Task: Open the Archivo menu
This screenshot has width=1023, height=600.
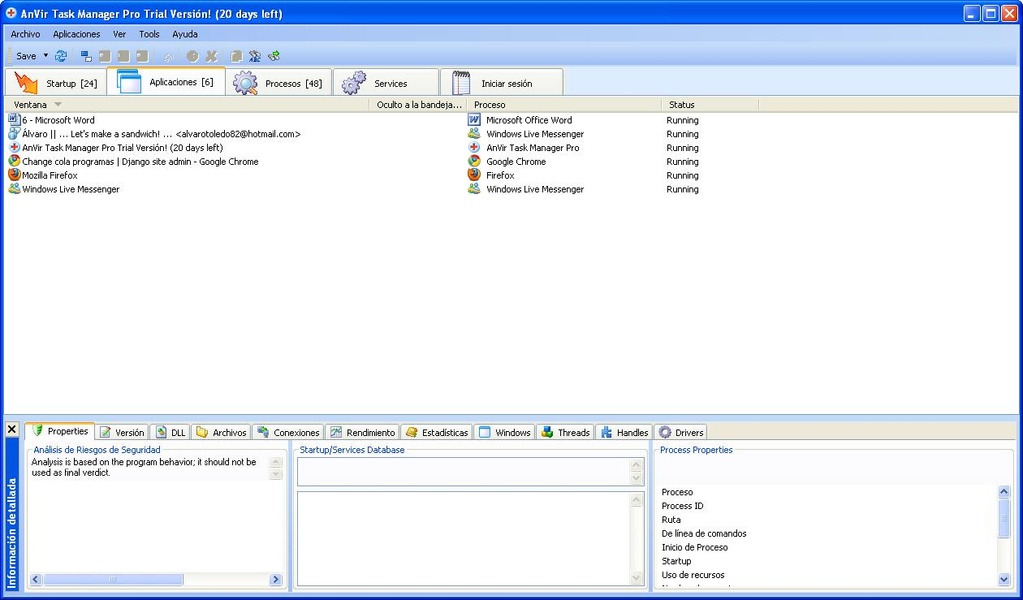Action: (x=25, y=34)
